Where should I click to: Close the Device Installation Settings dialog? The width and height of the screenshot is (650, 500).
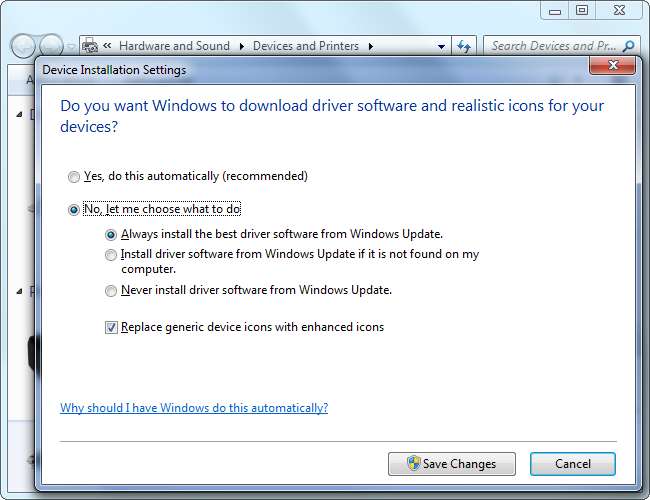(612, 66)
